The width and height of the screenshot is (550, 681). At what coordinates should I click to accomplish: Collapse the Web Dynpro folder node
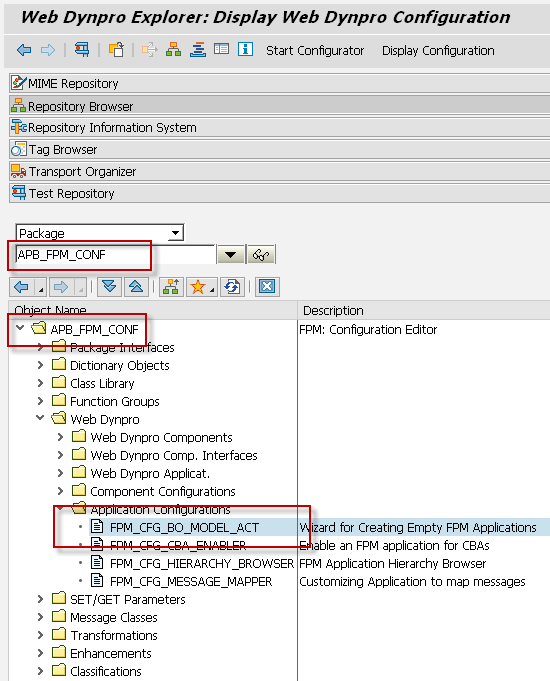(x=40, y=418)
